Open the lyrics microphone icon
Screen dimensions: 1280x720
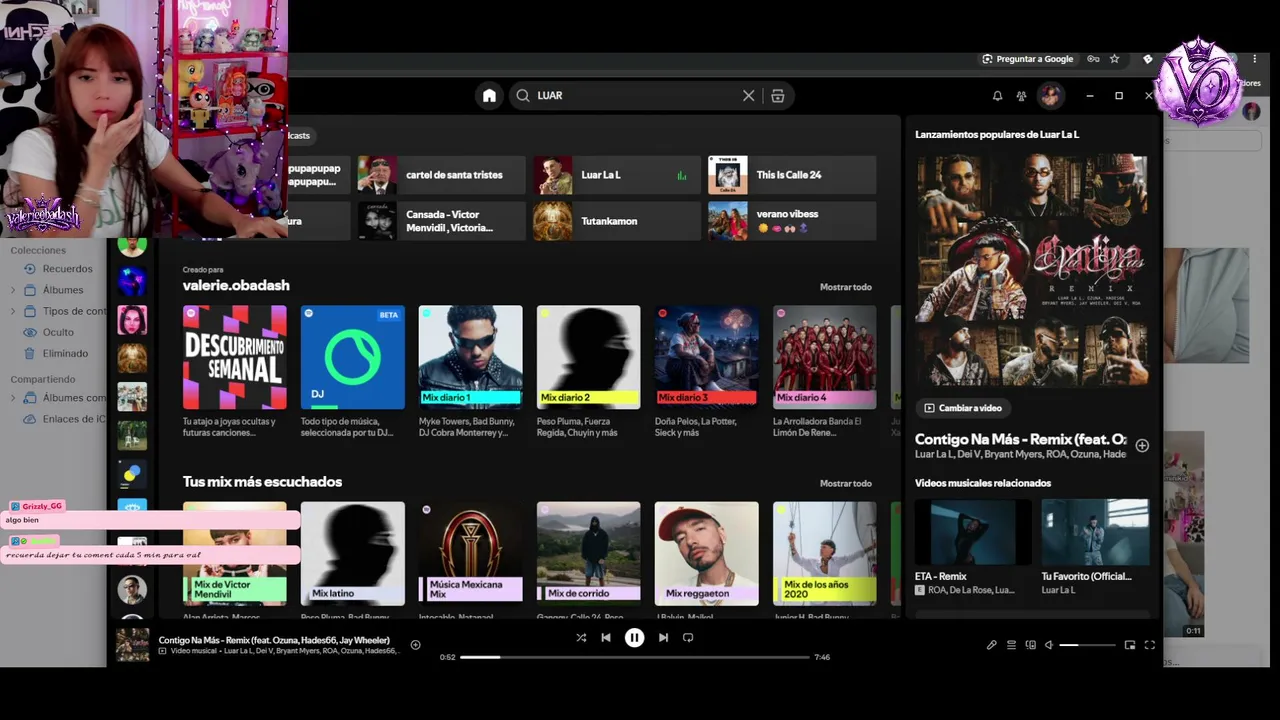coord(991,645)
